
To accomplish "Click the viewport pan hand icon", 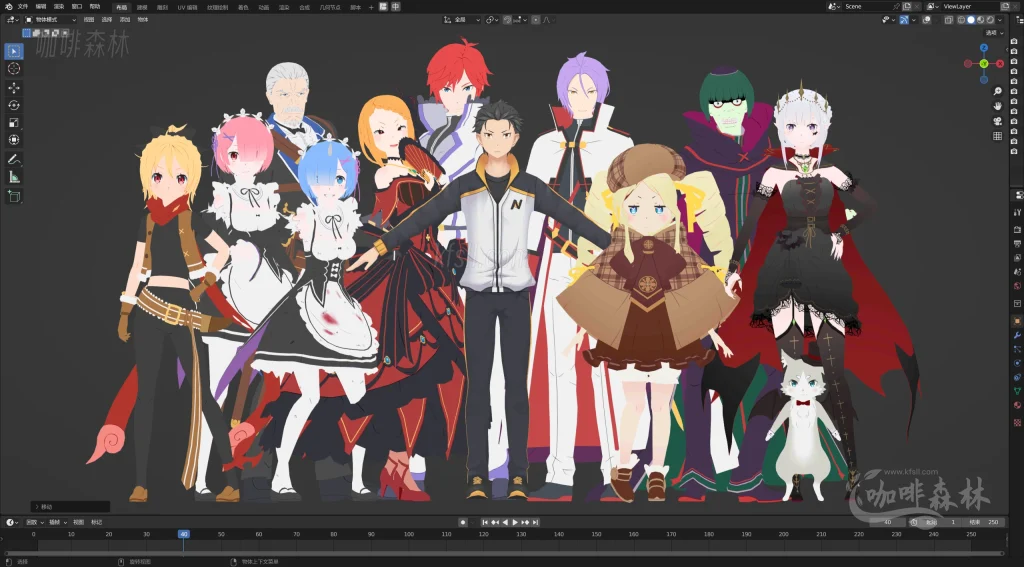I will (x=997, y=106).
